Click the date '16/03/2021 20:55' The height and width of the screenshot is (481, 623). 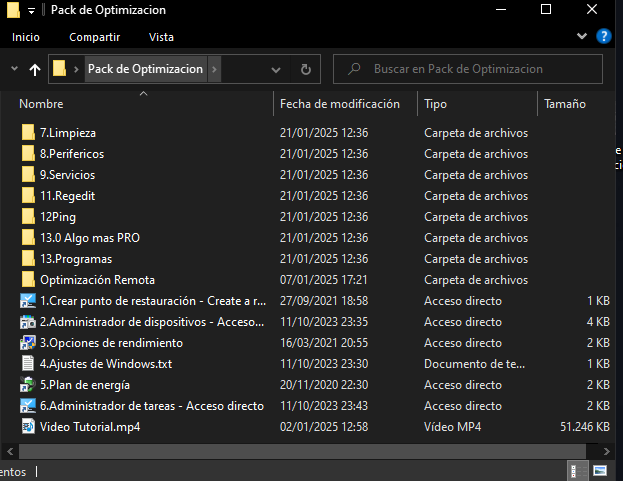[324, 343]
